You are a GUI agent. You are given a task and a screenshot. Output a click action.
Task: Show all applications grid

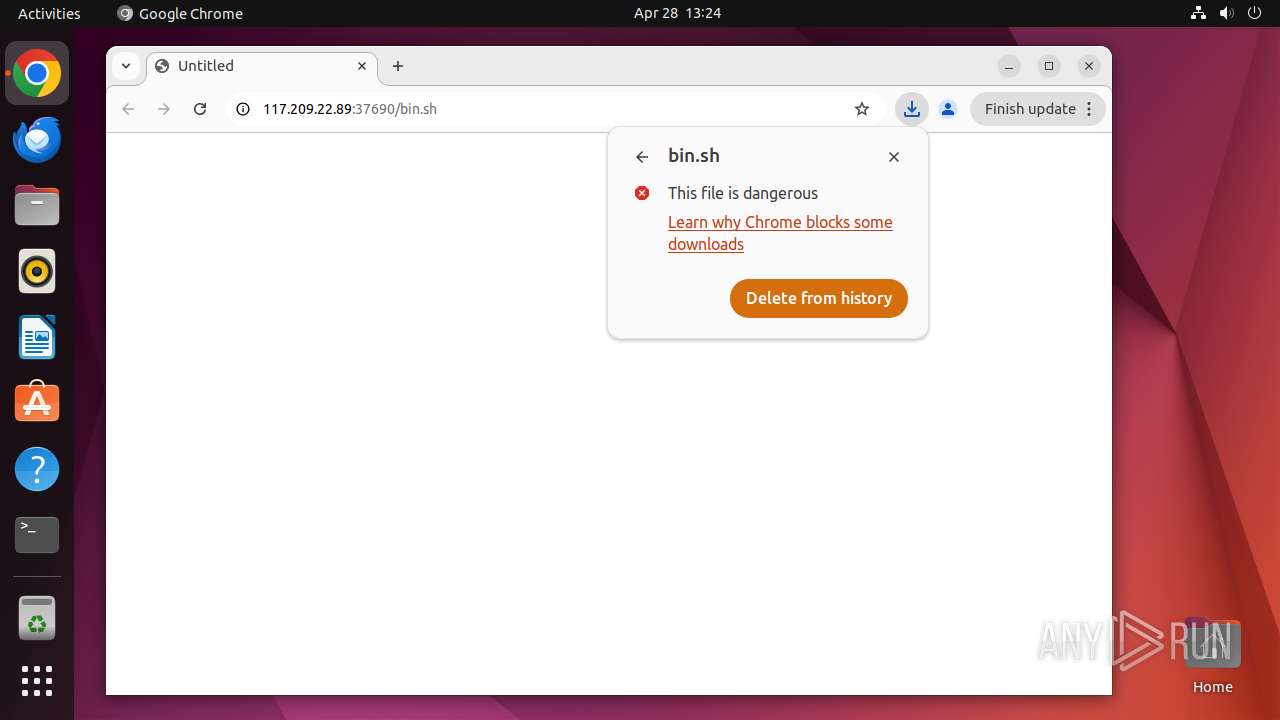pos(37,681)
